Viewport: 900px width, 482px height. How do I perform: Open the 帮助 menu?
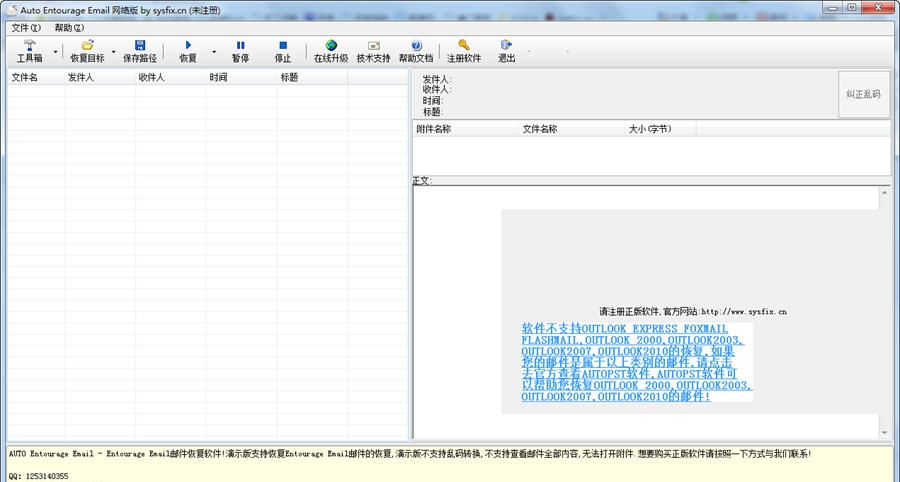(69, 28)
